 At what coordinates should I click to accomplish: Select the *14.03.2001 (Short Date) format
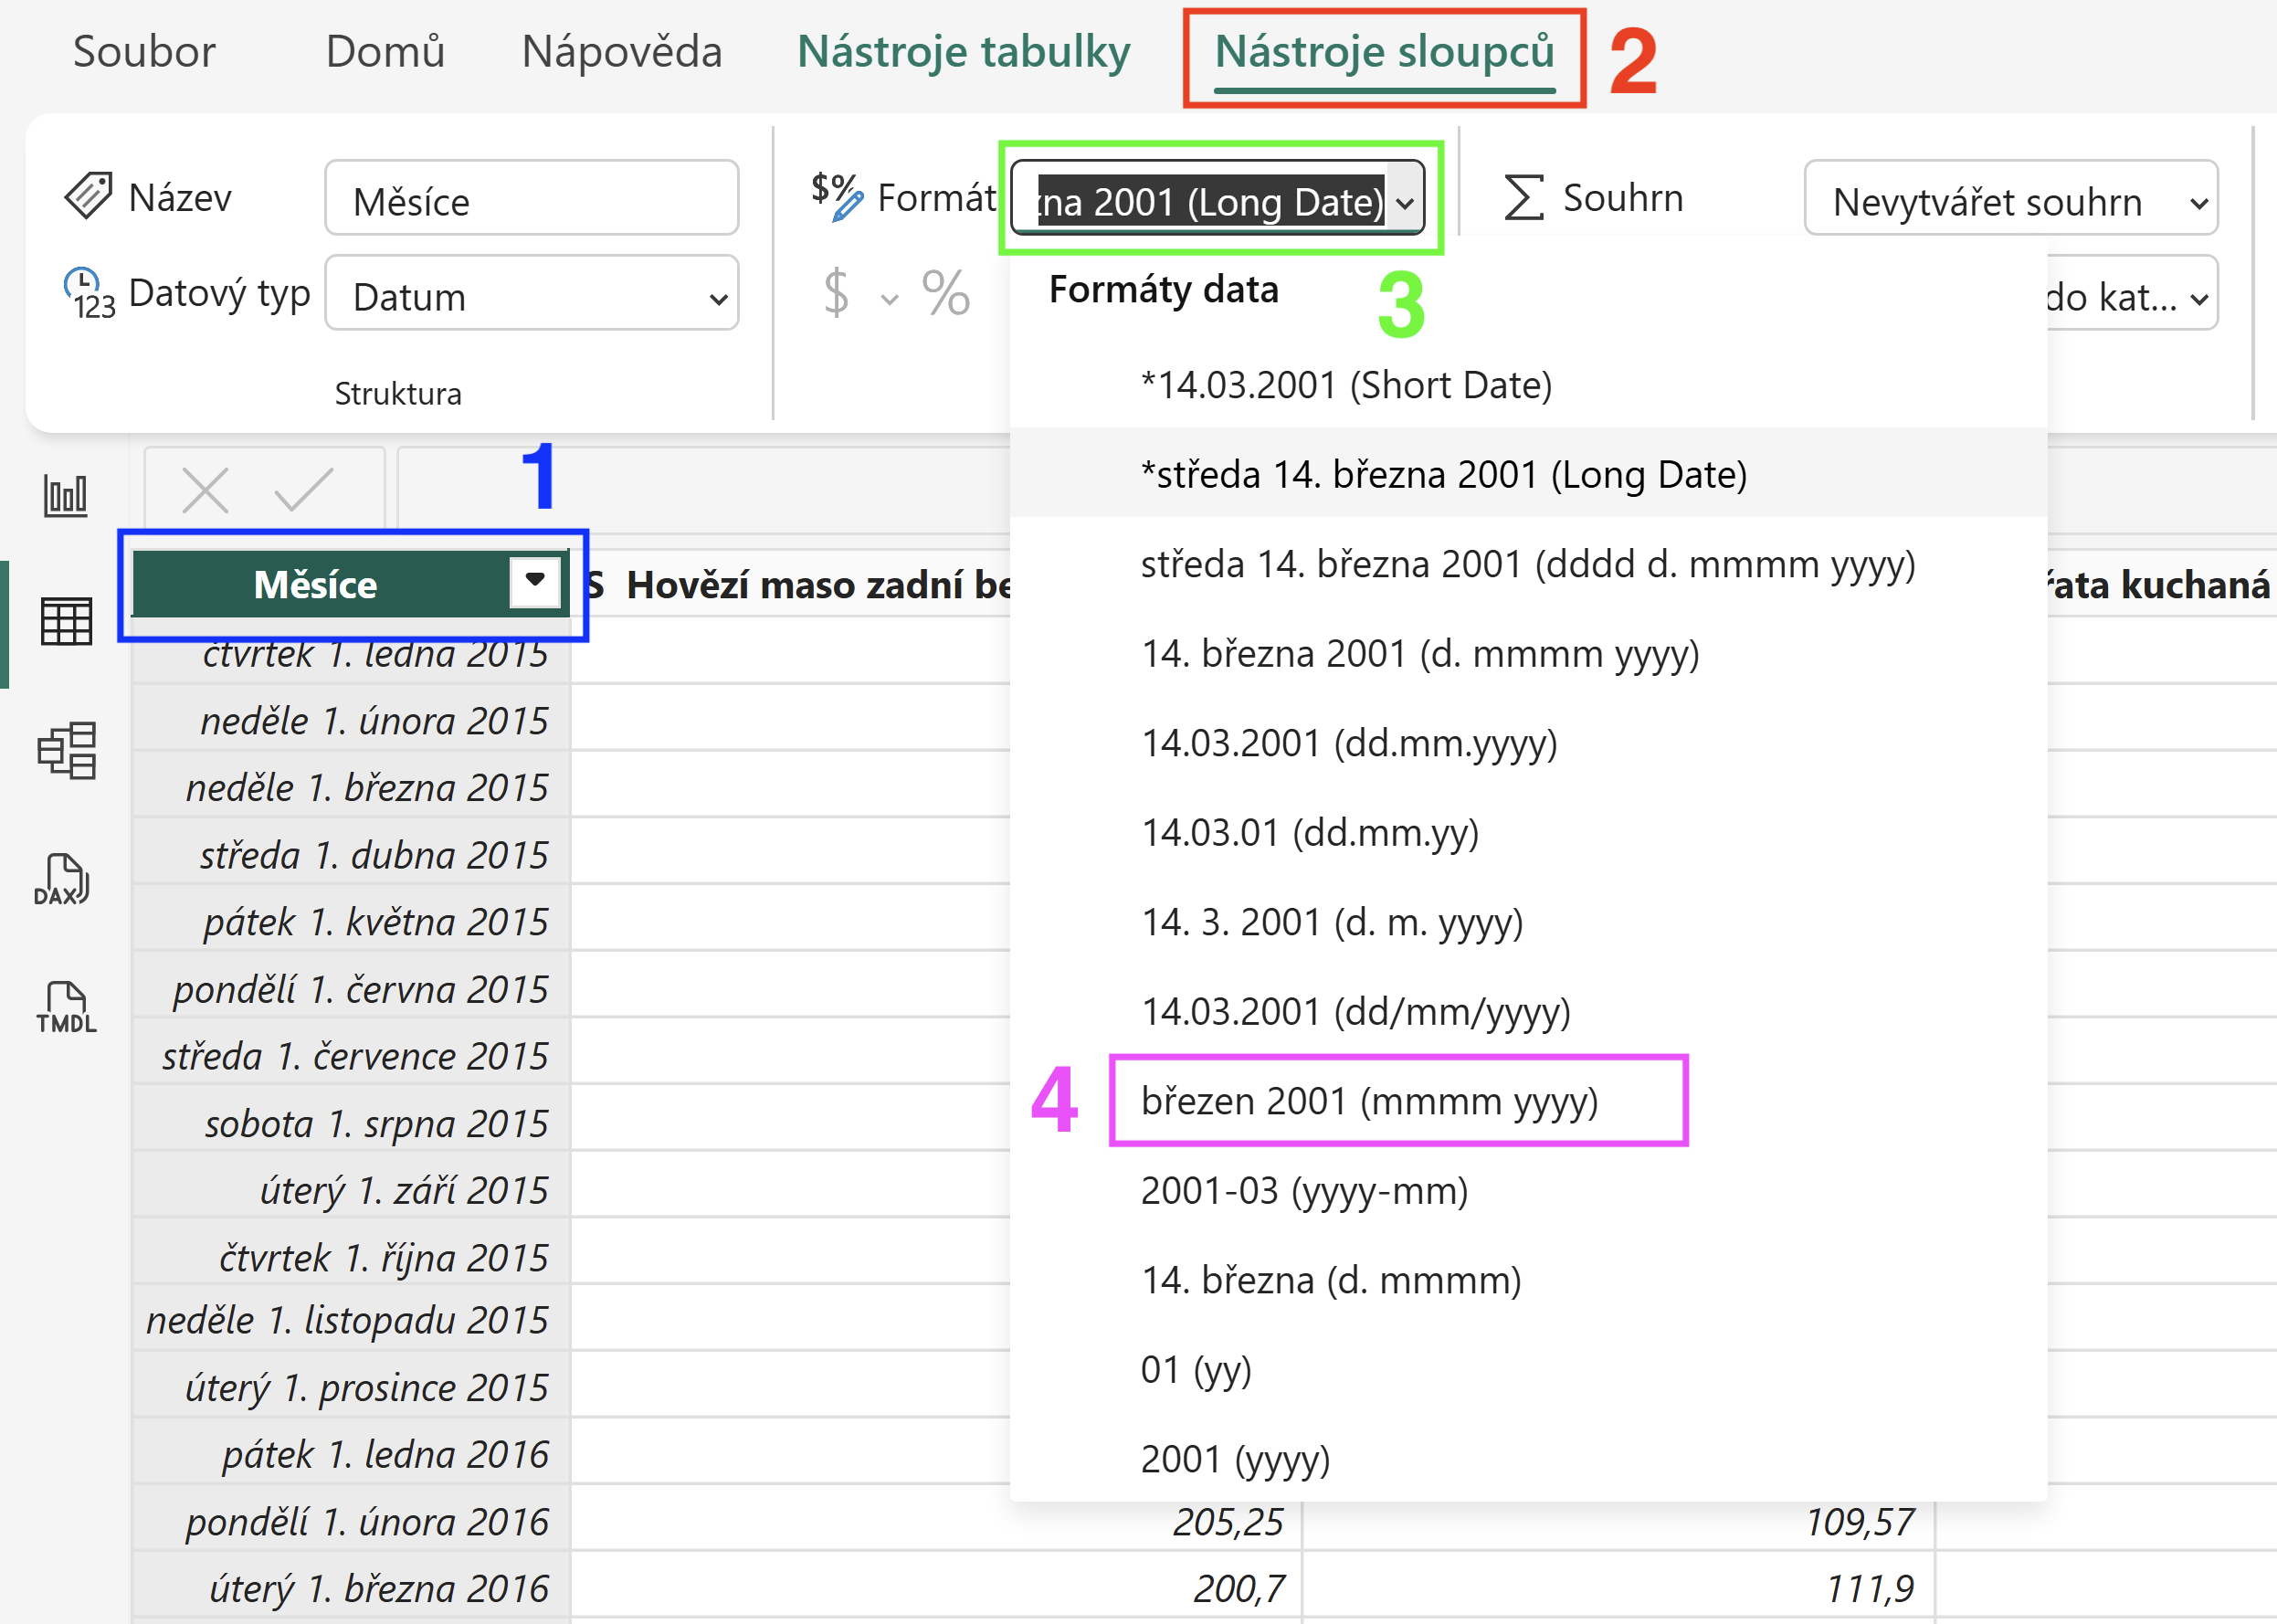1528,385
